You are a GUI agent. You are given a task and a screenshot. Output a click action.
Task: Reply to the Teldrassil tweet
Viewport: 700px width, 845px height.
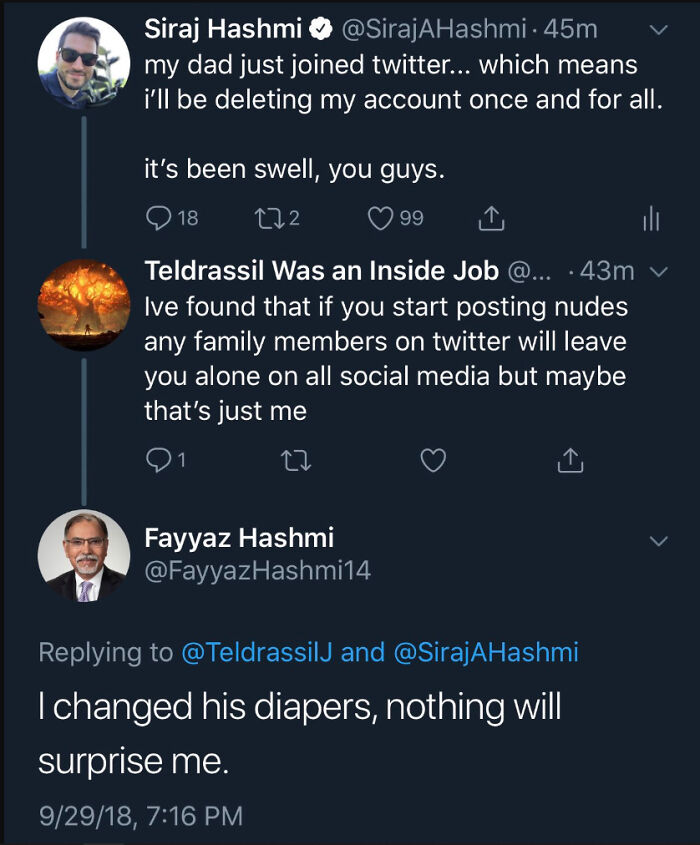159,459
